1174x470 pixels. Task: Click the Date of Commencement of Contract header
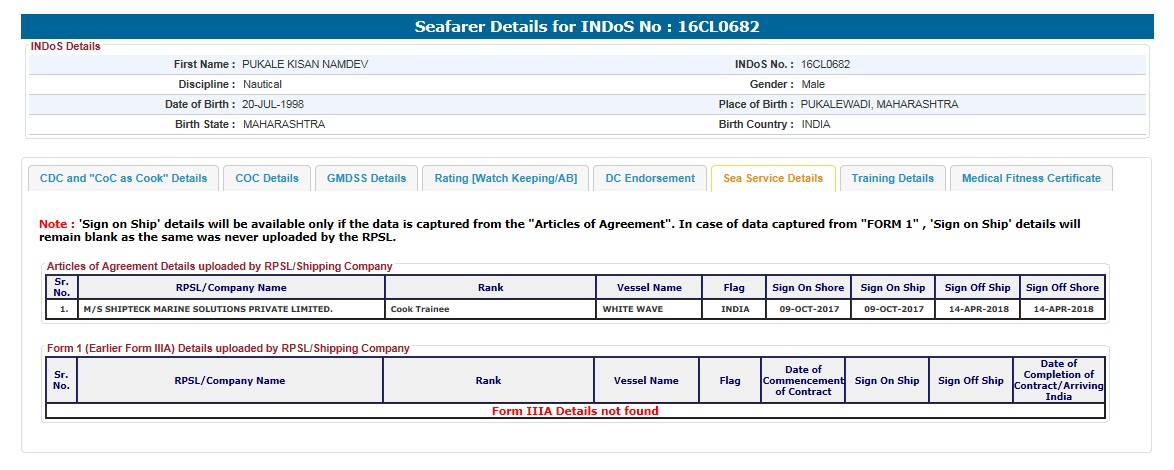802,381
